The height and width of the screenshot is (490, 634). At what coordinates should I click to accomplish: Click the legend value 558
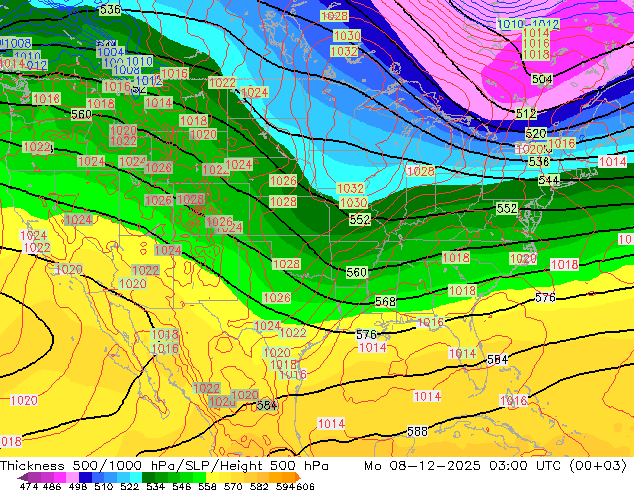tap(207, 486)
